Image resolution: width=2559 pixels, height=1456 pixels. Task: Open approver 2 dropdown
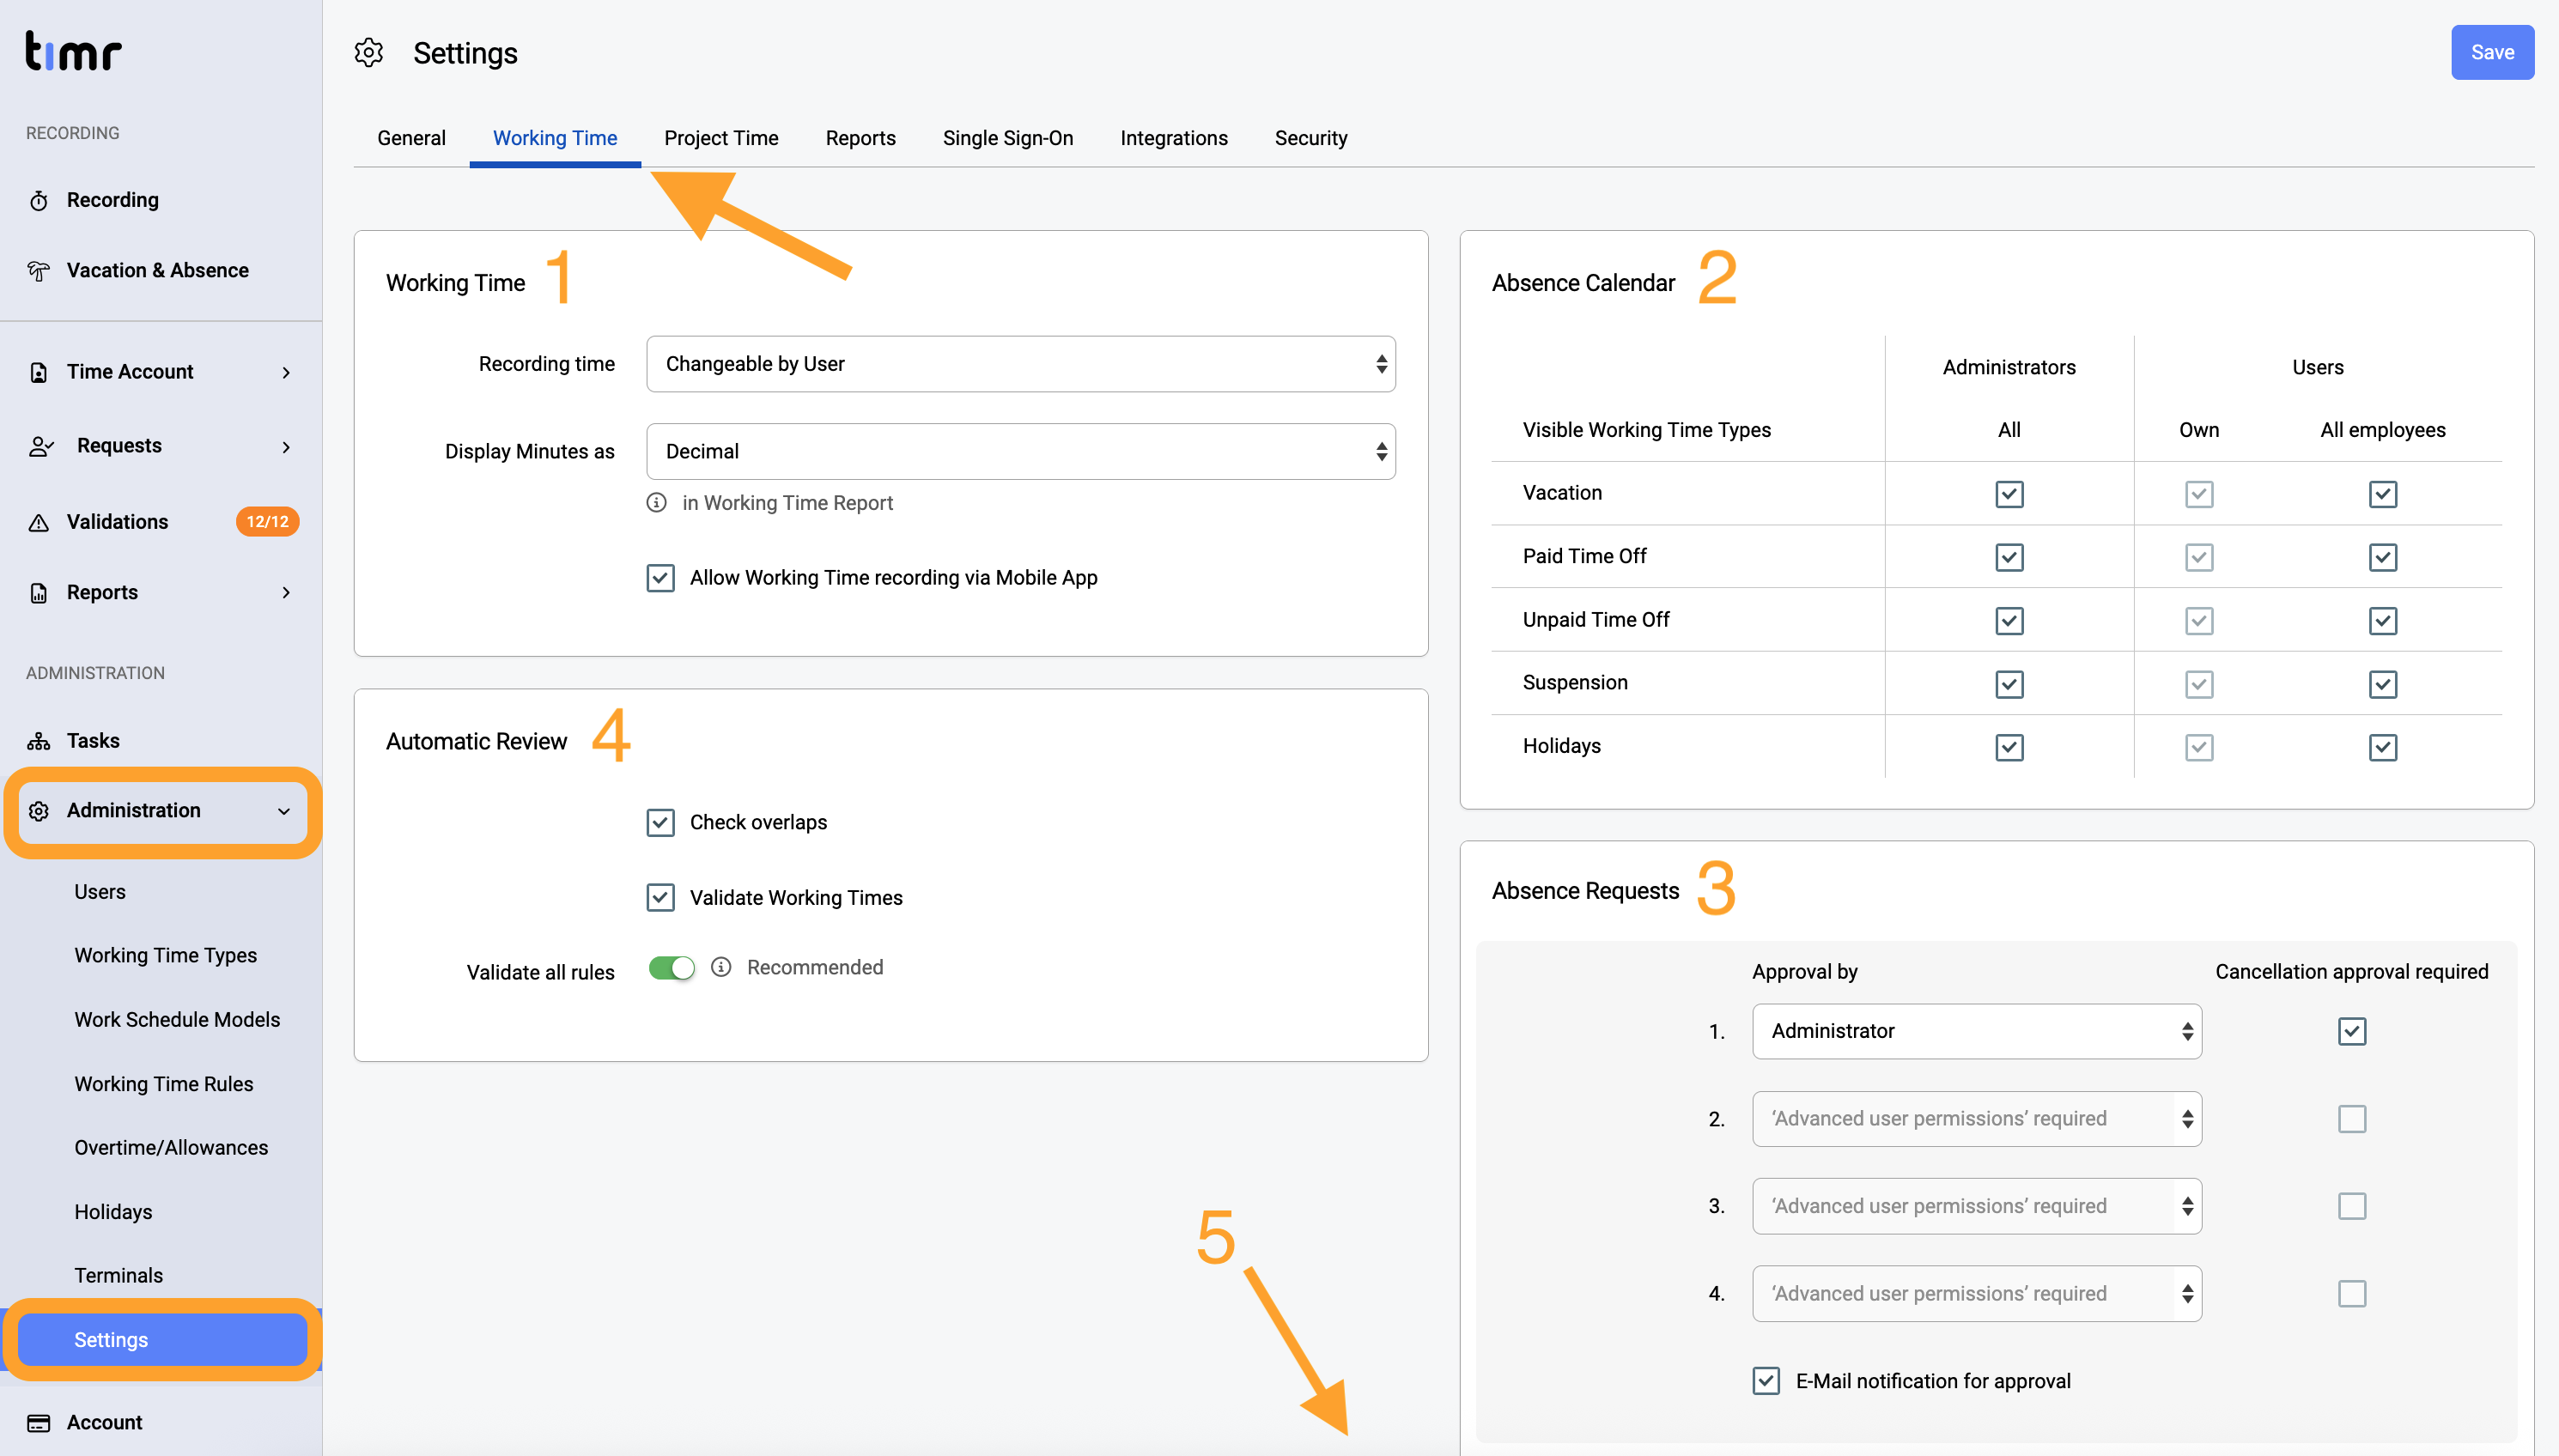[x=1976, y=1119]
